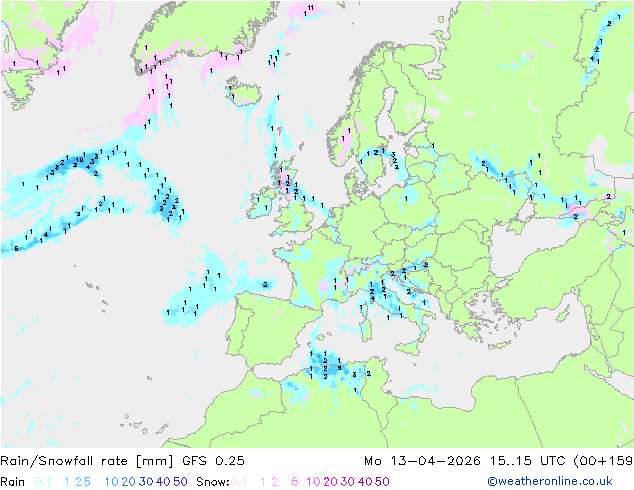Select the Snow legend 30 color value
This screenshot has width=634, height=490.
[x=347, y=482]
